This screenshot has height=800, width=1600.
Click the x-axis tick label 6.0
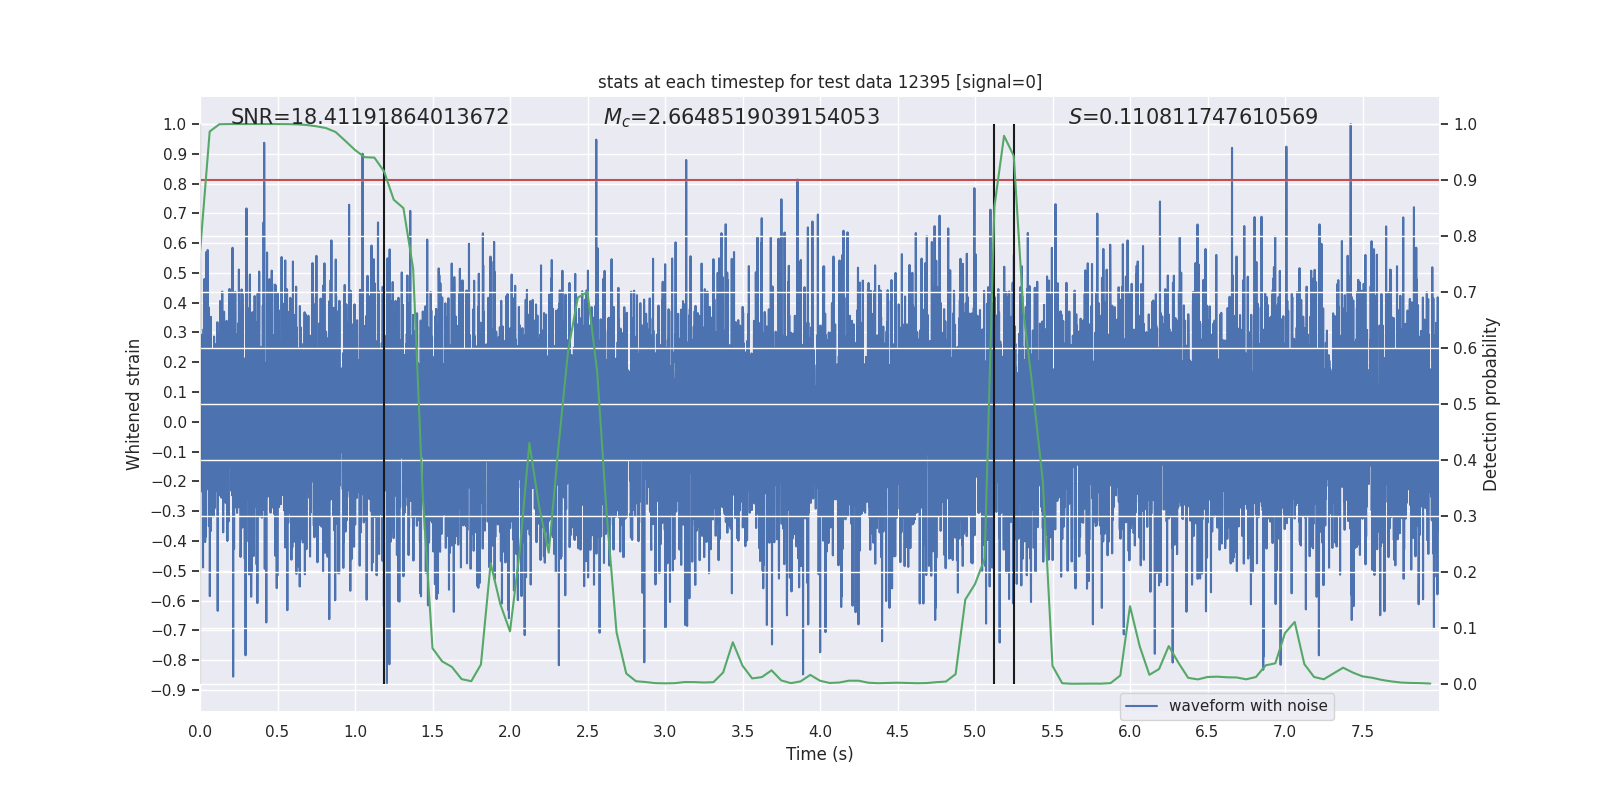click(x=1130, y=732)
